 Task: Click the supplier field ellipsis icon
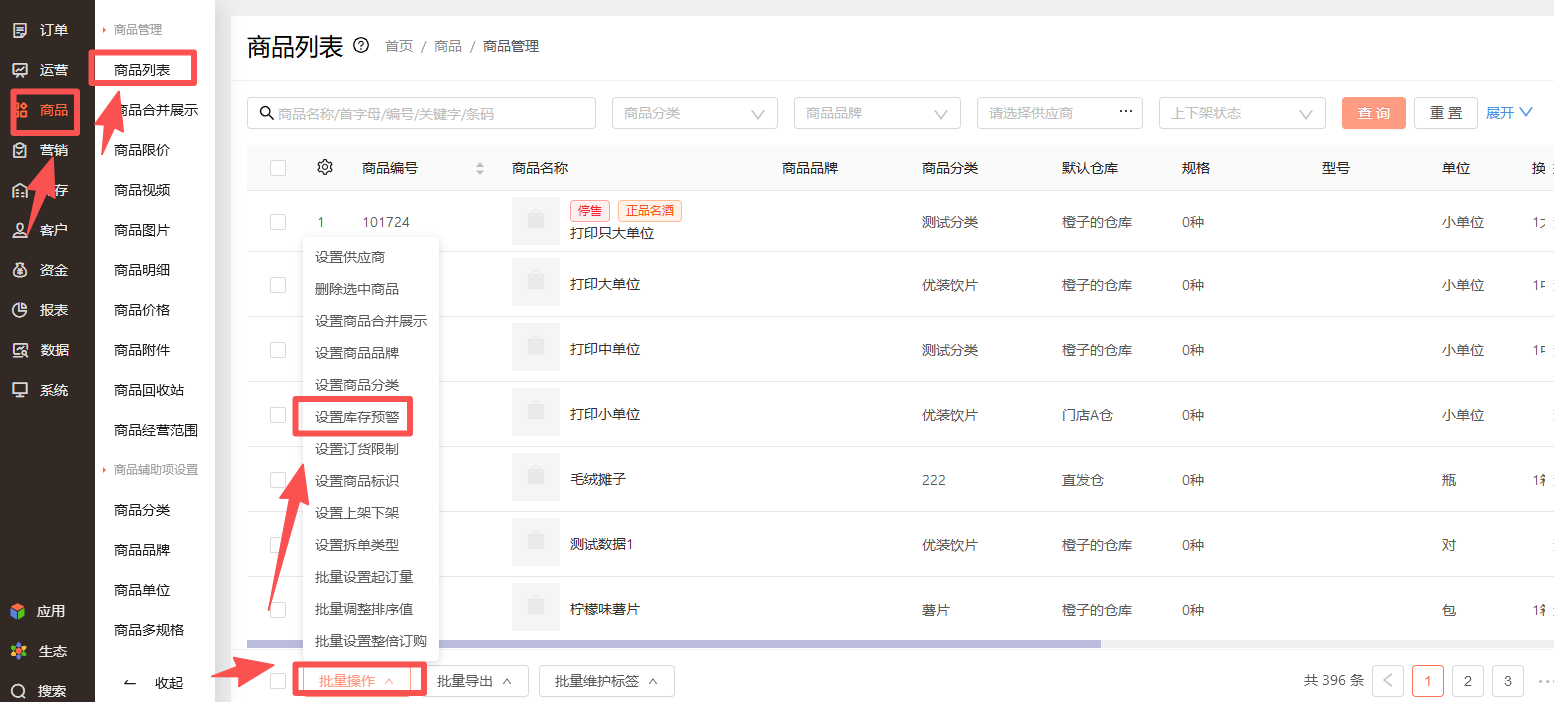[1125, 112]
